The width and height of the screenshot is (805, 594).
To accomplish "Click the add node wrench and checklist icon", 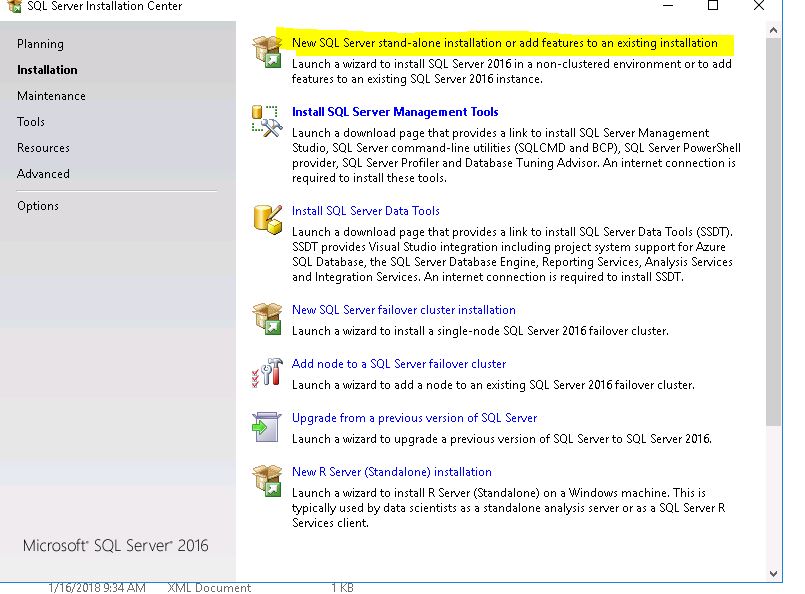I will [267, 373].
